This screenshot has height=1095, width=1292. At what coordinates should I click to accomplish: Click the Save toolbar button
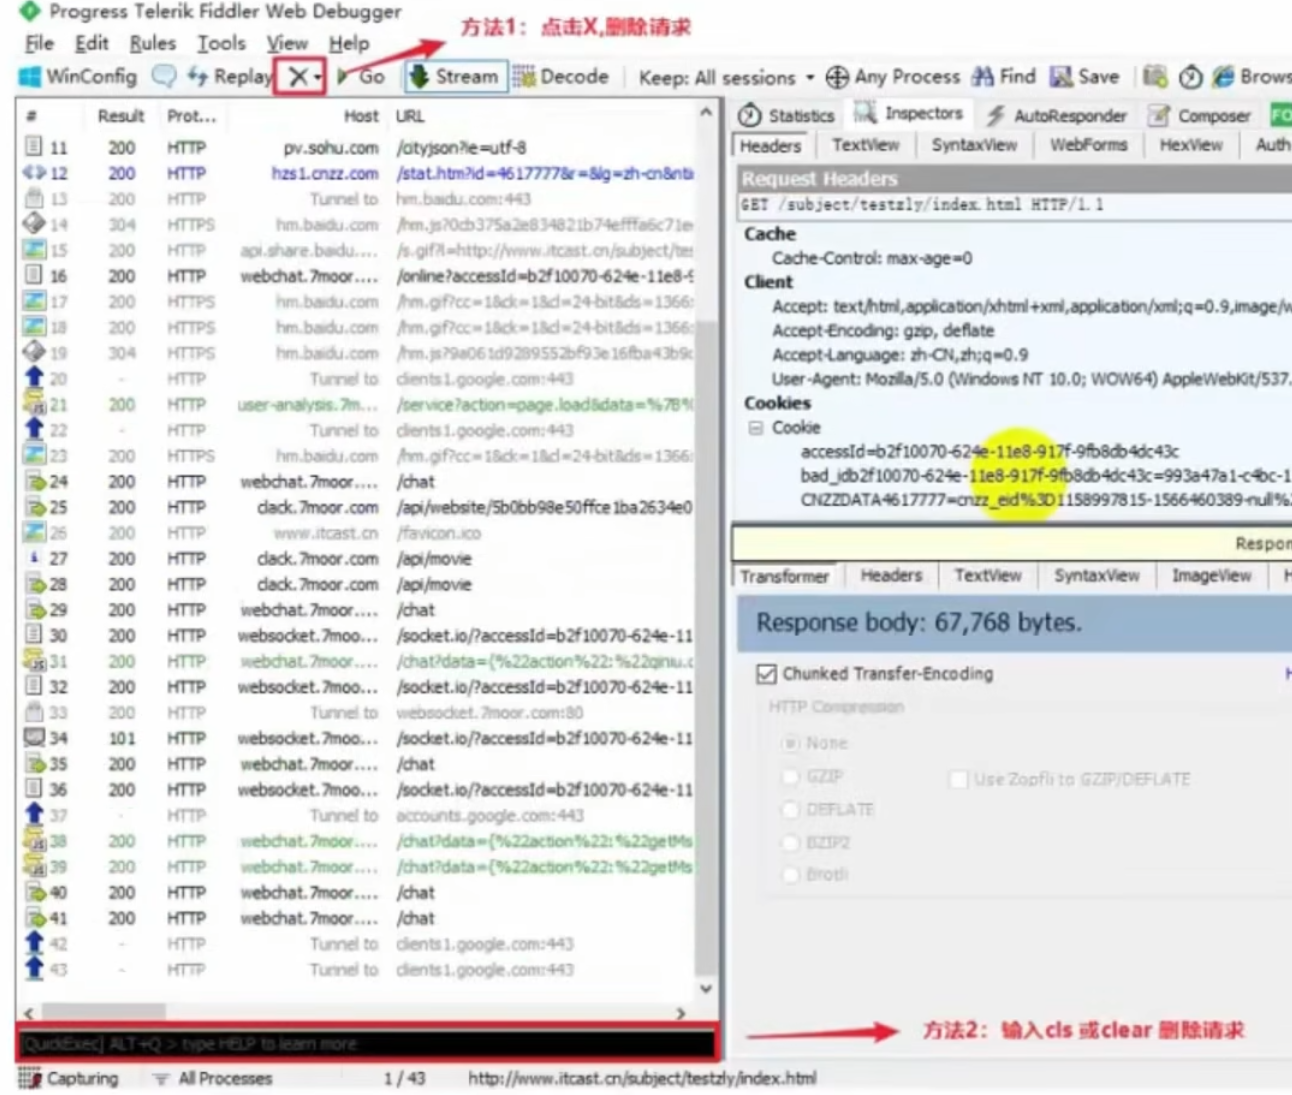(x=1084, y=76)
